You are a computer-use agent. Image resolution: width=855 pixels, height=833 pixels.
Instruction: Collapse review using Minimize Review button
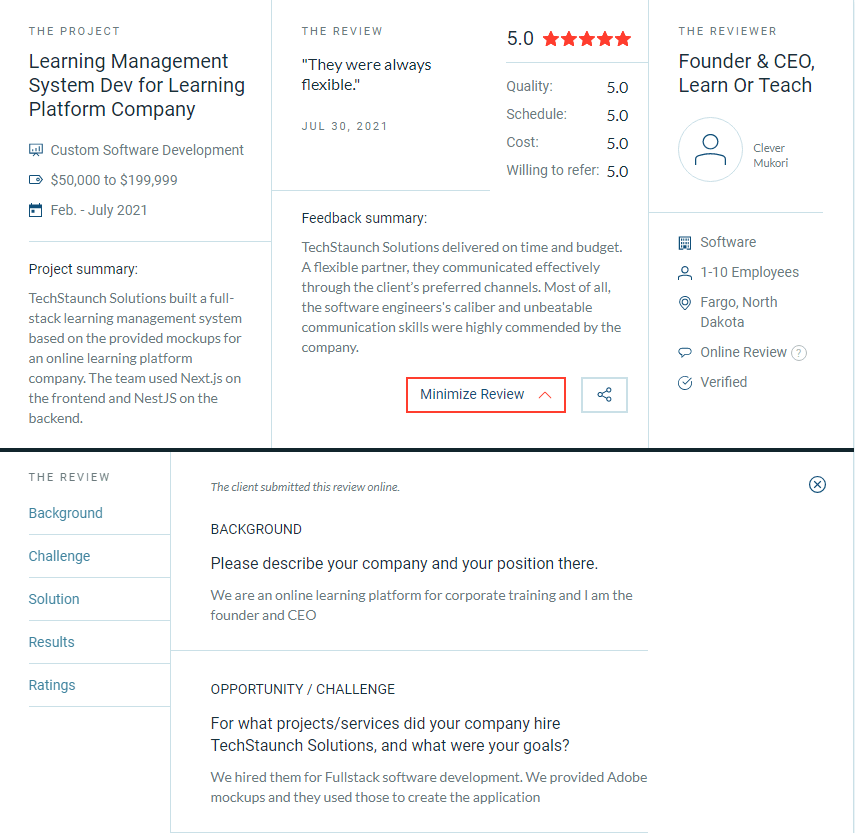coord(485,395)
